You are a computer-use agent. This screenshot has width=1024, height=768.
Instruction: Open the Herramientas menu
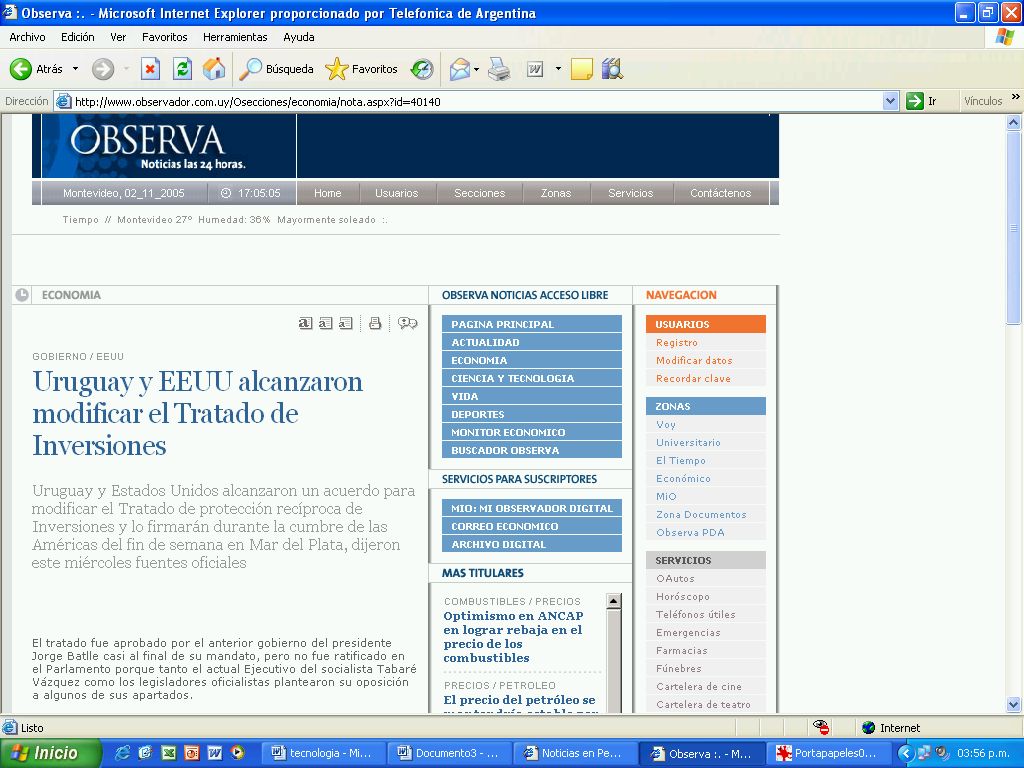click(x=235, y=37)
